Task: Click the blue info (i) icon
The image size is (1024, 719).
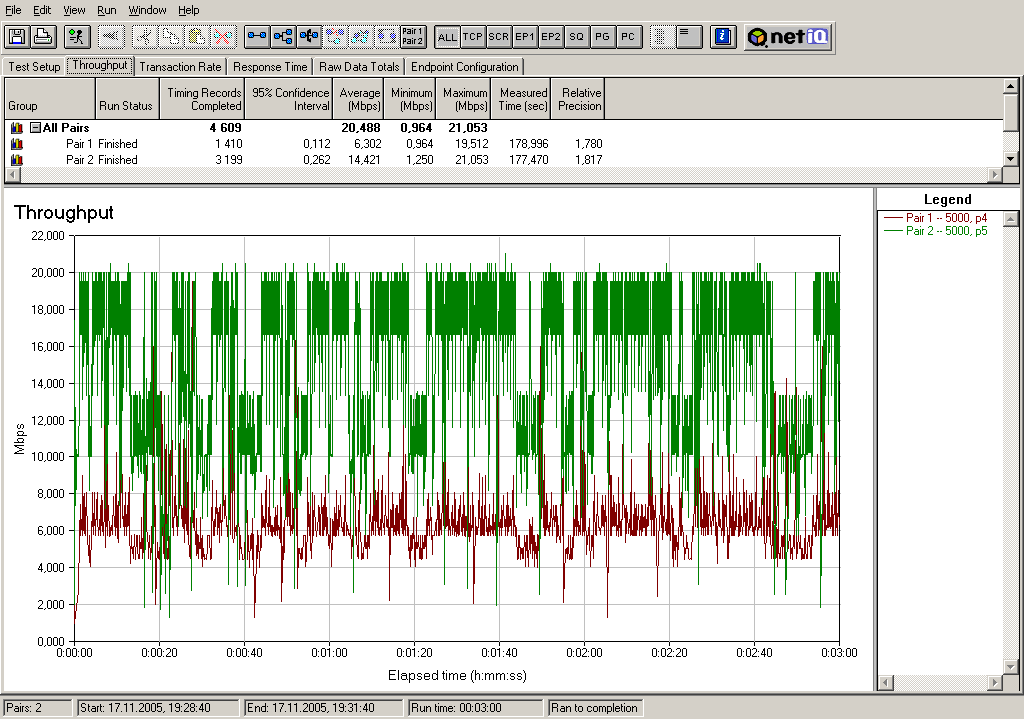Action: tap(723, 37)
